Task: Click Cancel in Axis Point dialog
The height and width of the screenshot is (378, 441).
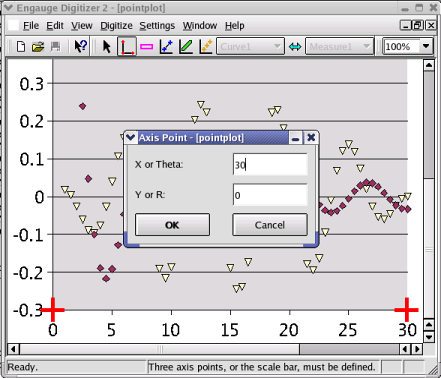Action: click(270, 225)
